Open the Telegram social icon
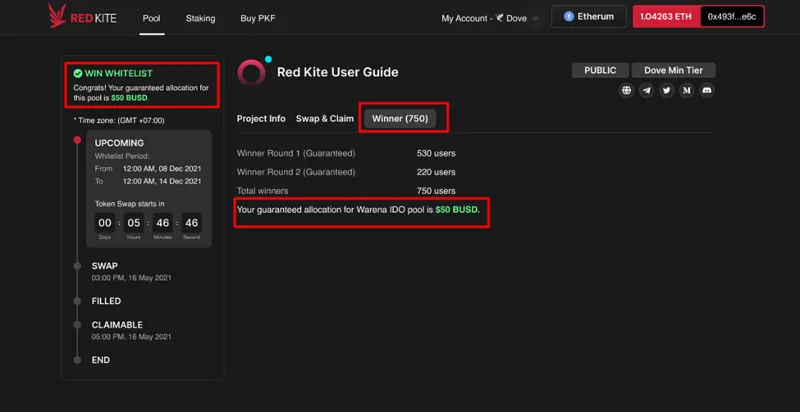 pos(646,90)
